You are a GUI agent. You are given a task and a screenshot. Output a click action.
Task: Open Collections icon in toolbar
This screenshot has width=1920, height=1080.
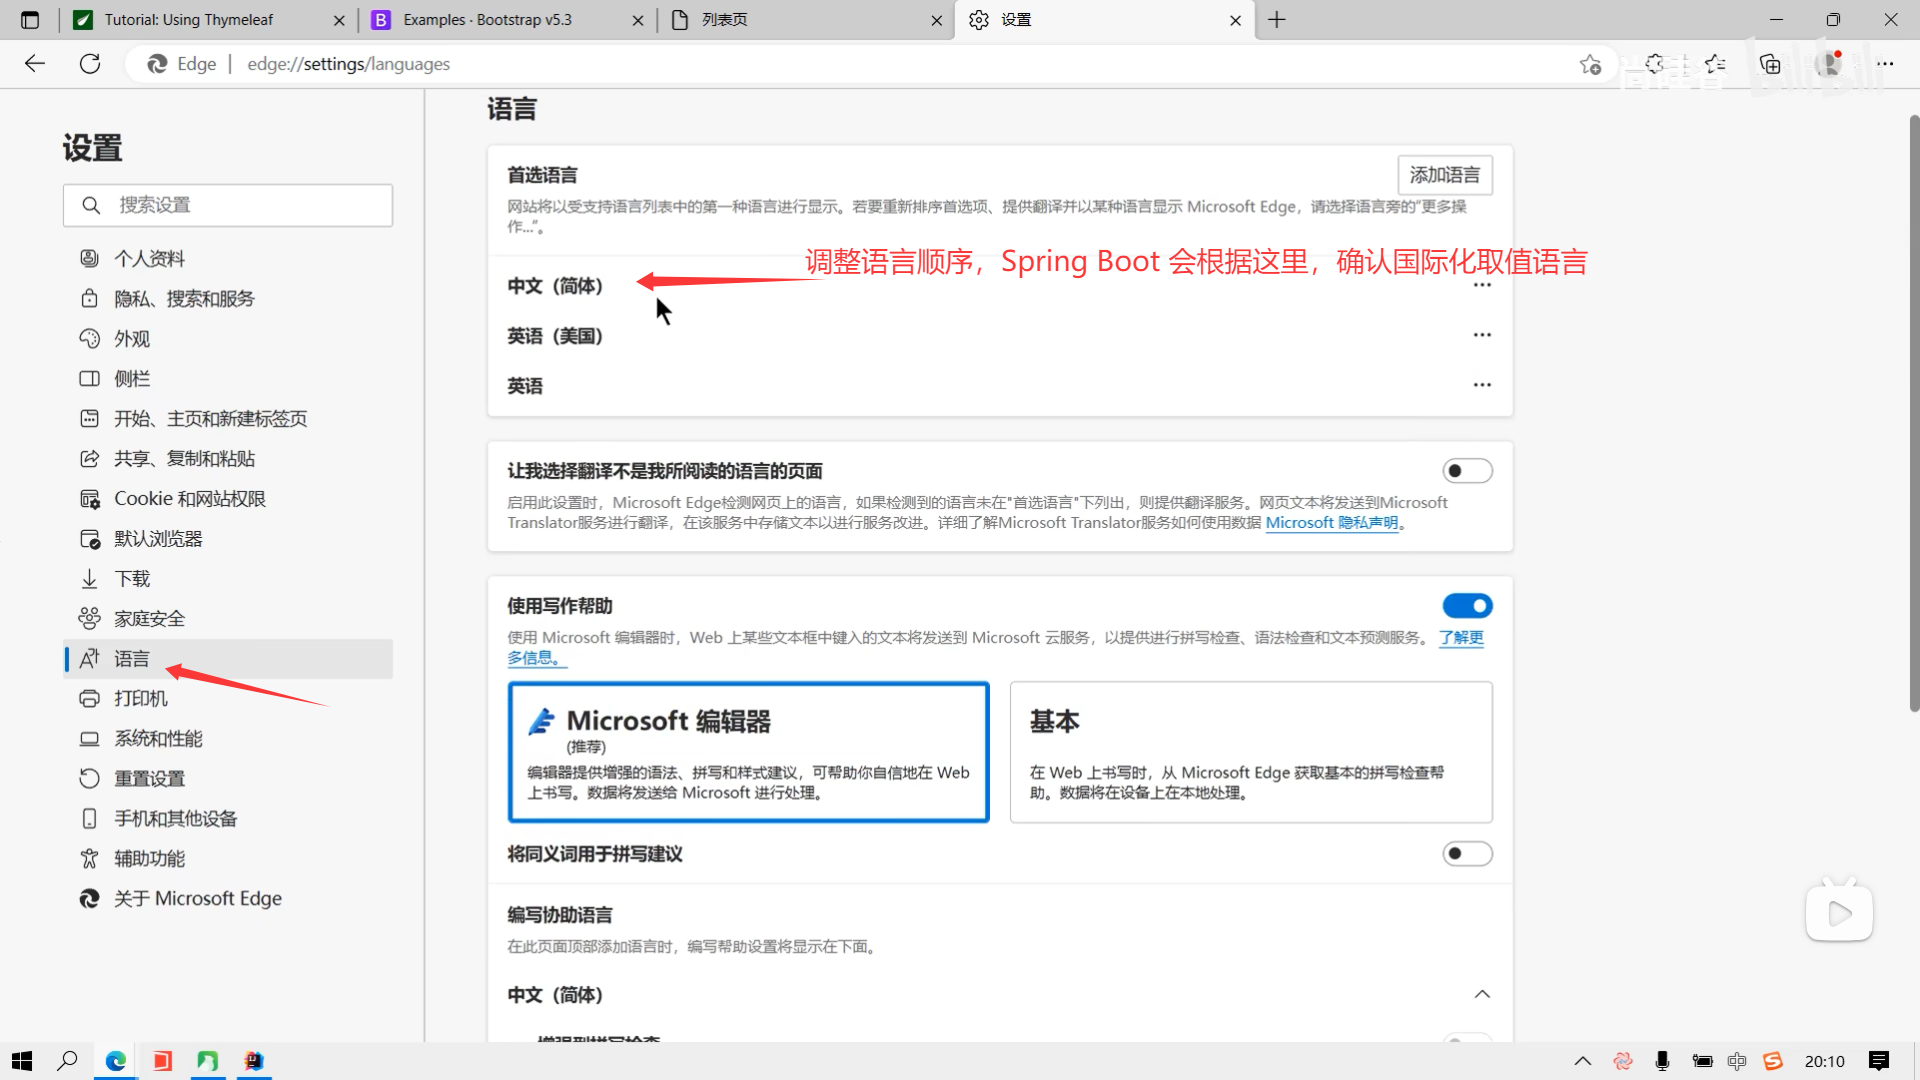click(x=1770, y=64)
